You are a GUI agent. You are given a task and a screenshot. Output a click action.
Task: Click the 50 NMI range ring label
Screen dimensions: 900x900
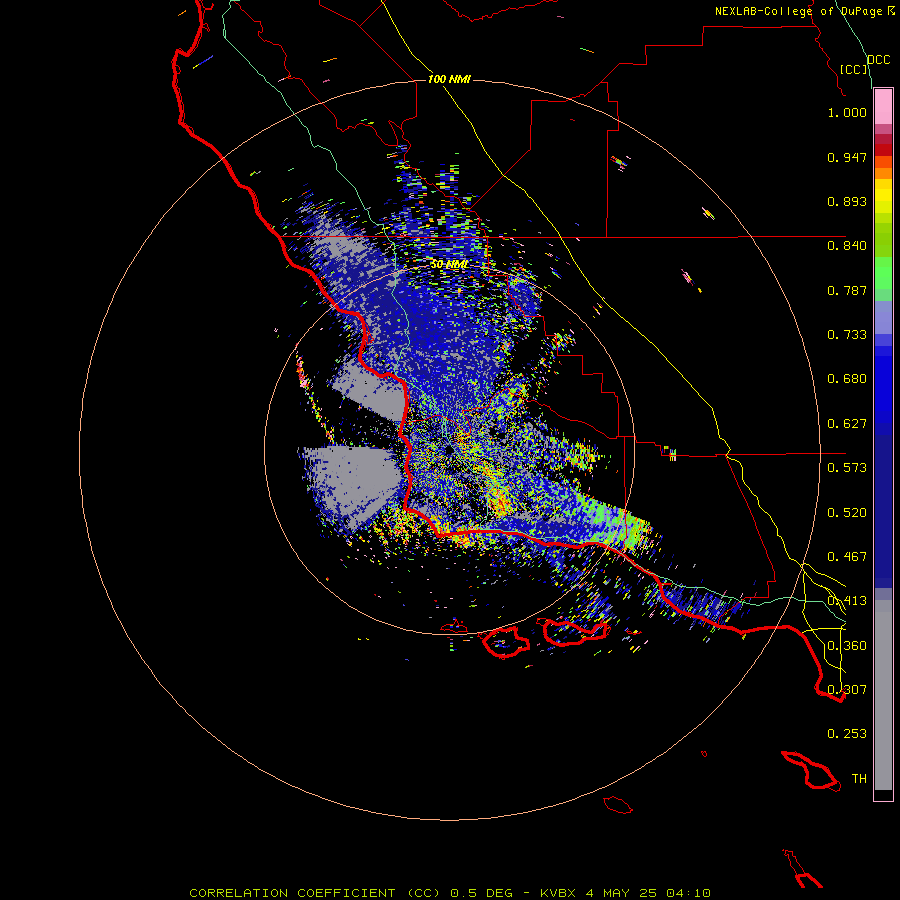(x=449, y=265)
